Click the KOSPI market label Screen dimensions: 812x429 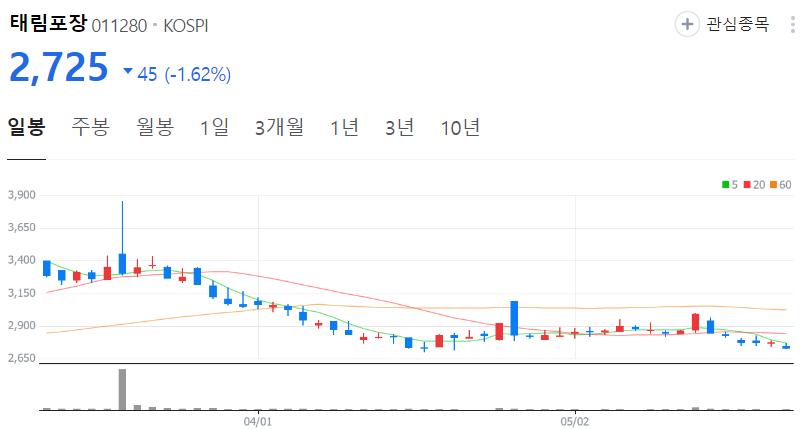[186, 26]
